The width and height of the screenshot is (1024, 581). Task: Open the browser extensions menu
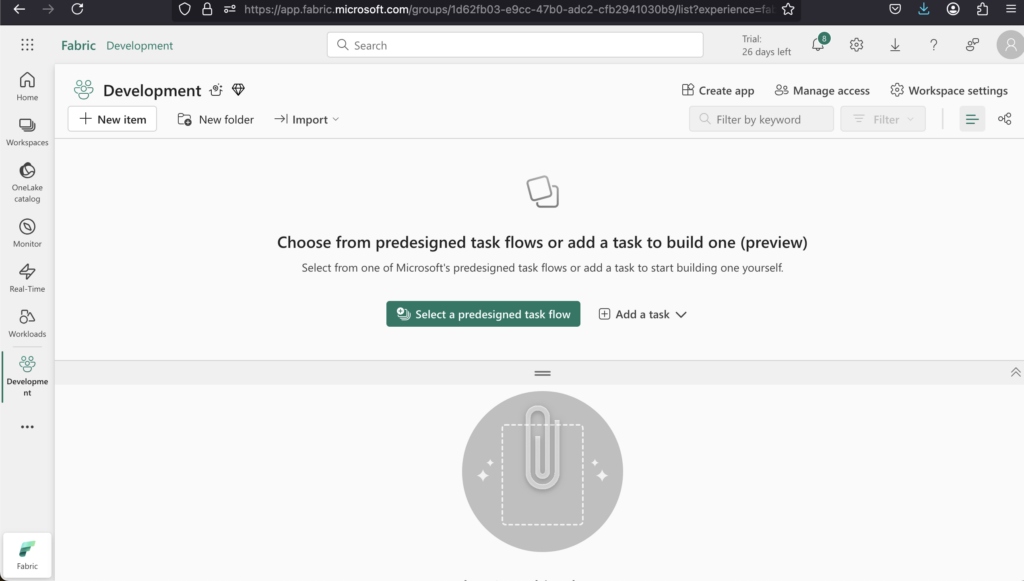[982, 9]
